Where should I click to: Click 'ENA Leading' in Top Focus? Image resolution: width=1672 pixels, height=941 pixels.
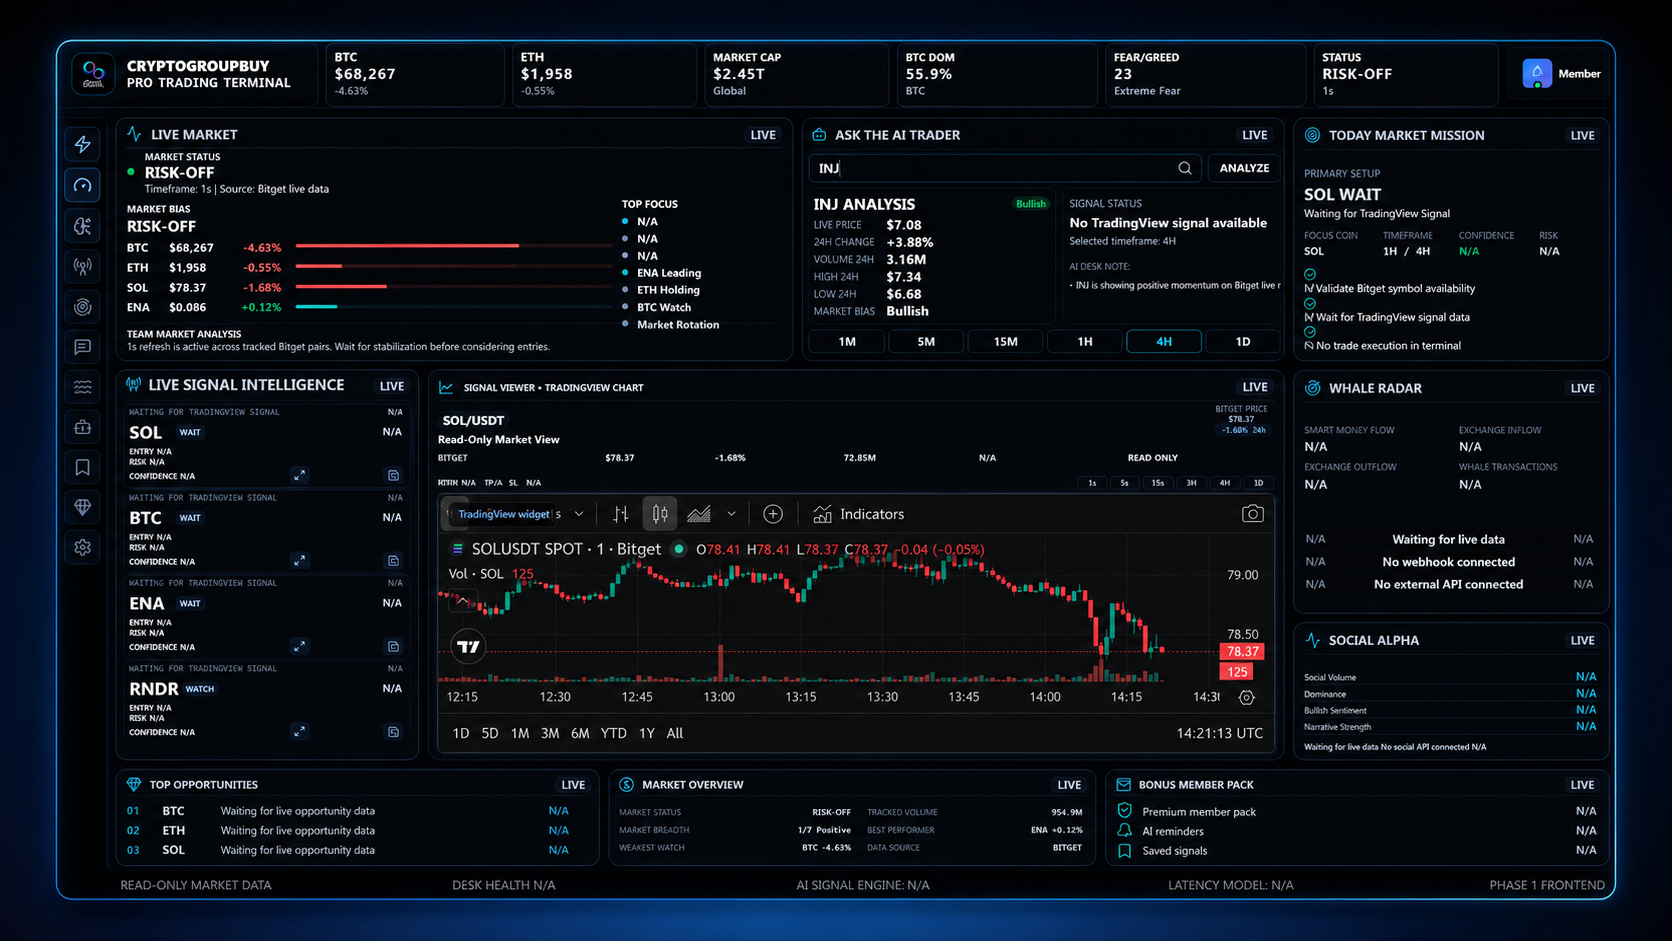click(668, 273)
